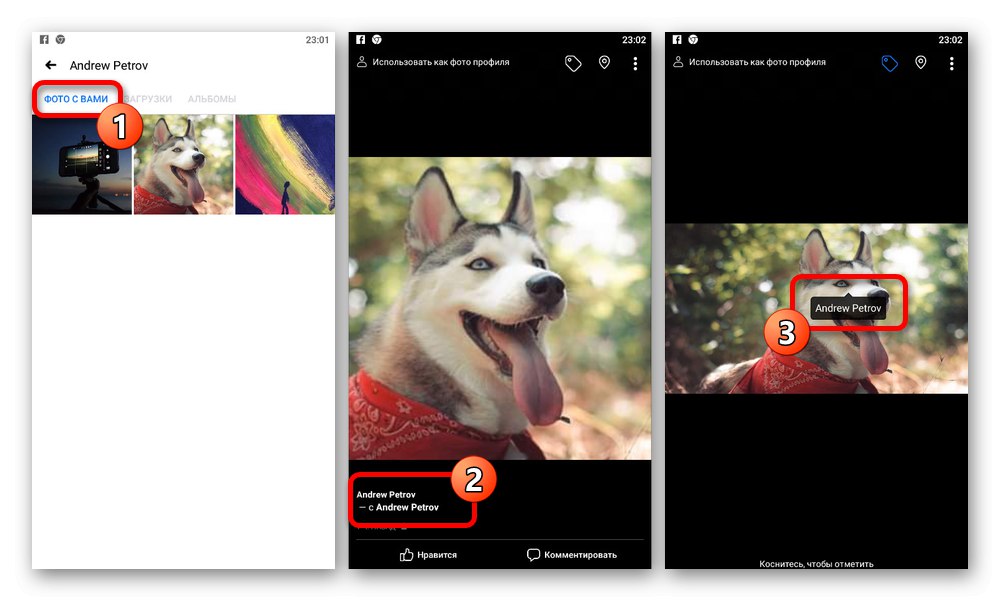This screenshot has height=601, width=1000.
Task: Open the colorful rainbow painting thumbnail
Action: 285,164
